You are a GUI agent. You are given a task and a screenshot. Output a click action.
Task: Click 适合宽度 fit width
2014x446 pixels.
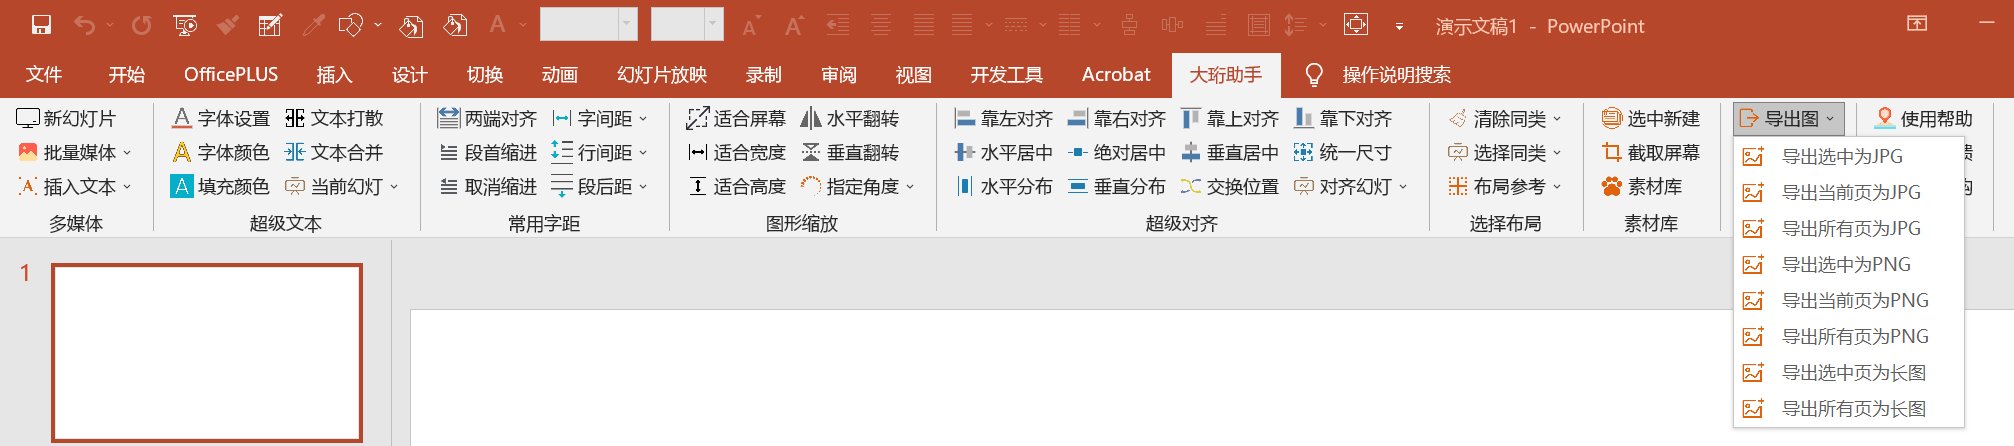click(736, 152)
